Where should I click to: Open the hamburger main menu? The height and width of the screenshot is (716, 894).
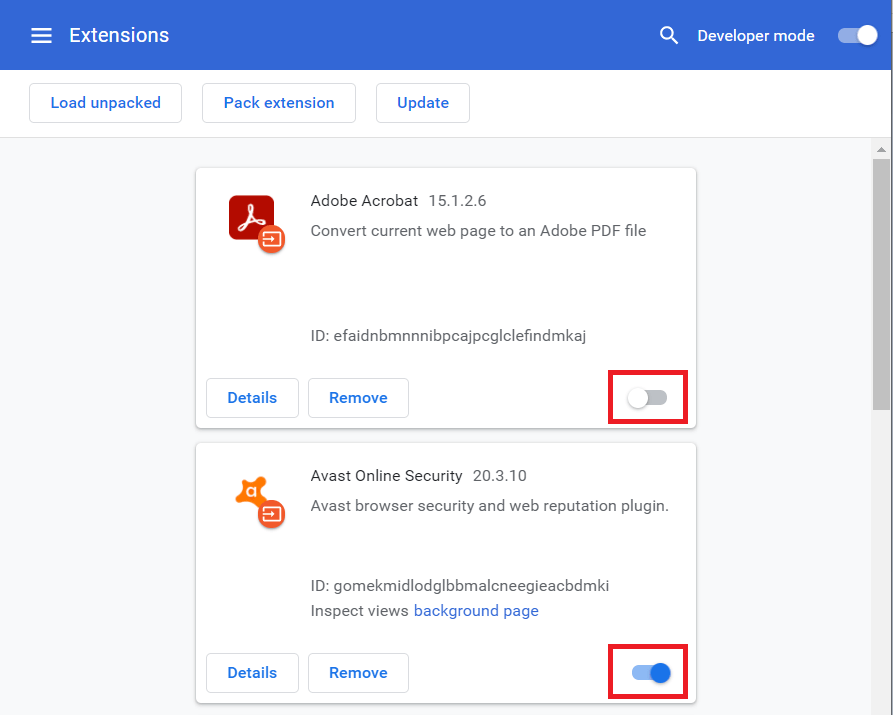point(41,35)
